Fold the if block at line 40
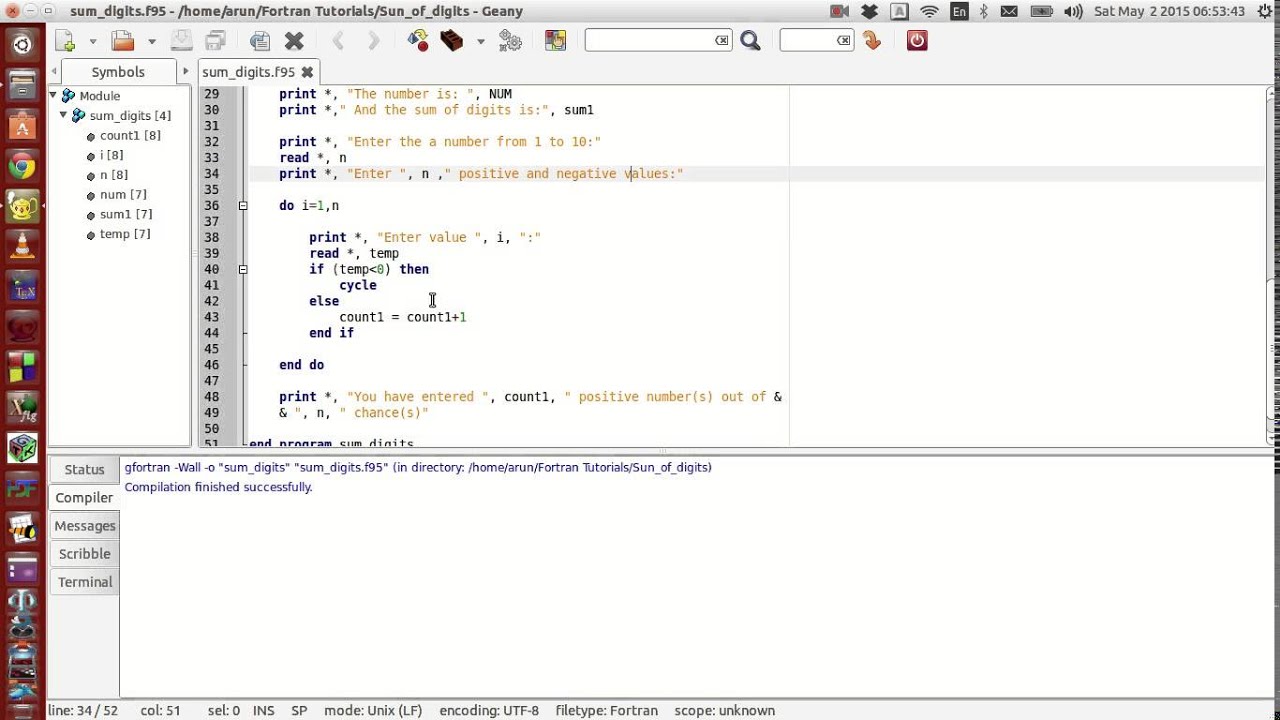 tap(243, 270)
